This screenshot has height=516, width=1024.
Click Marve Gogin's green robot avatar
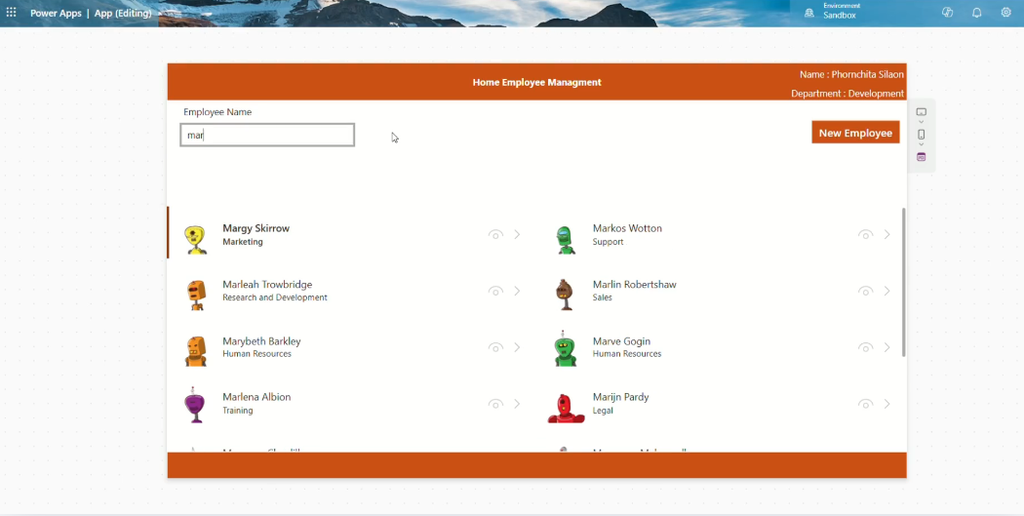point(566,349)
